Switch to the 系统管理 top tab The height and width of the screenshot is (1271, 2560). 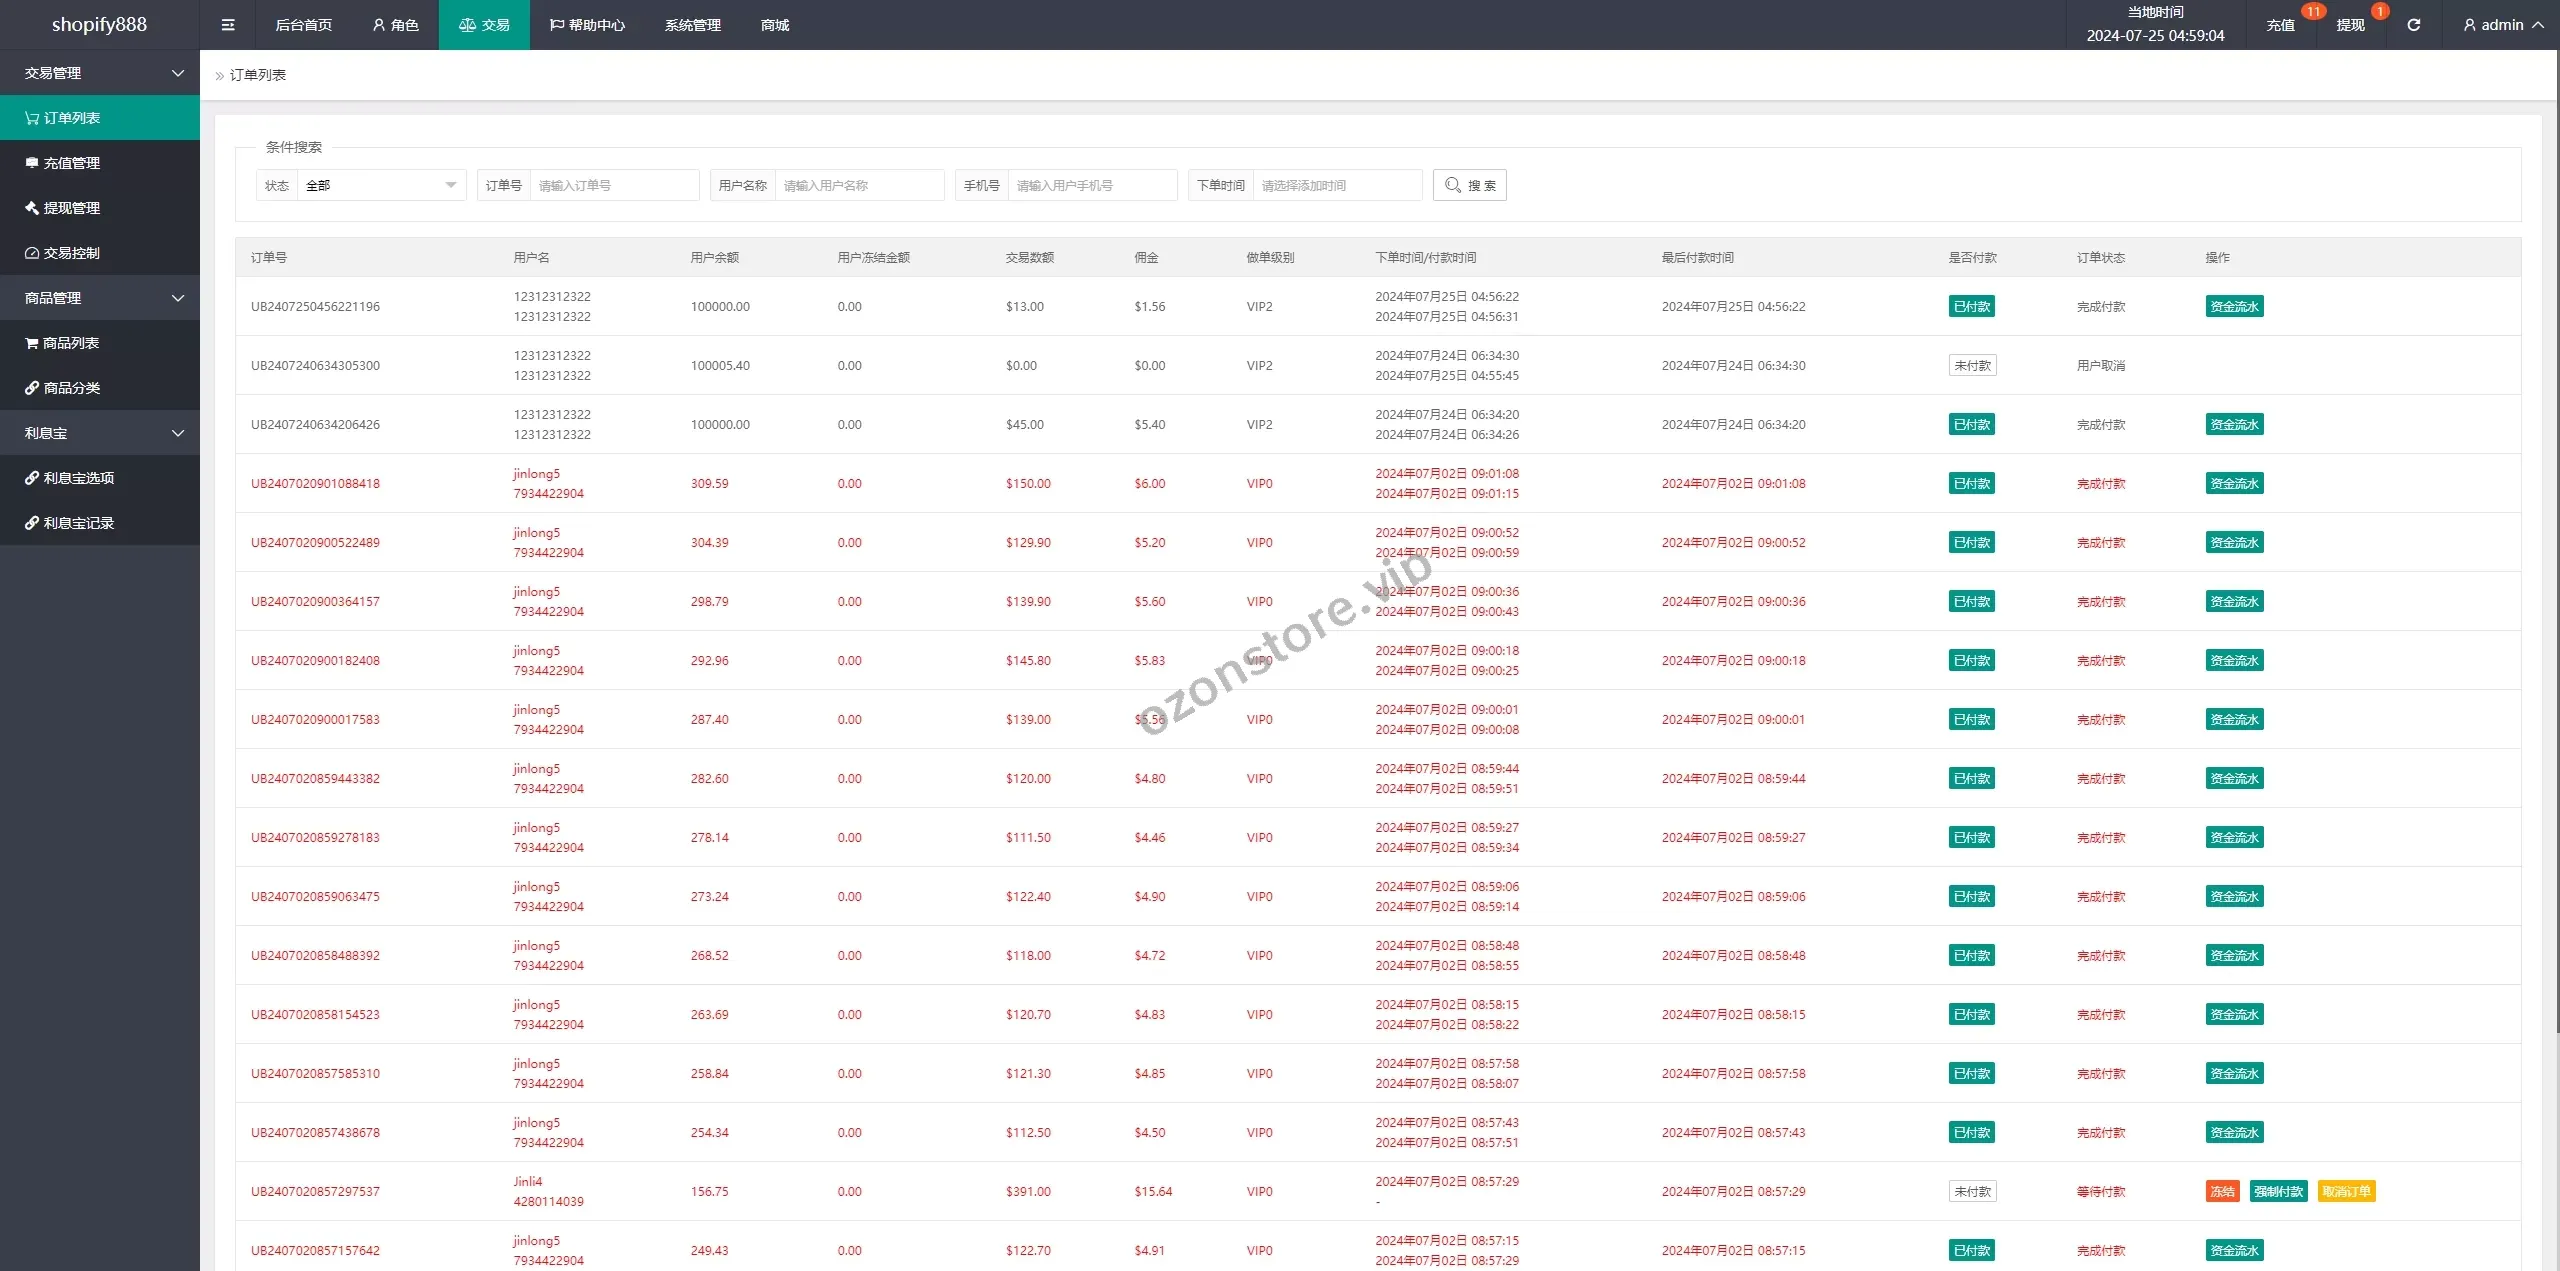[692, 25]
